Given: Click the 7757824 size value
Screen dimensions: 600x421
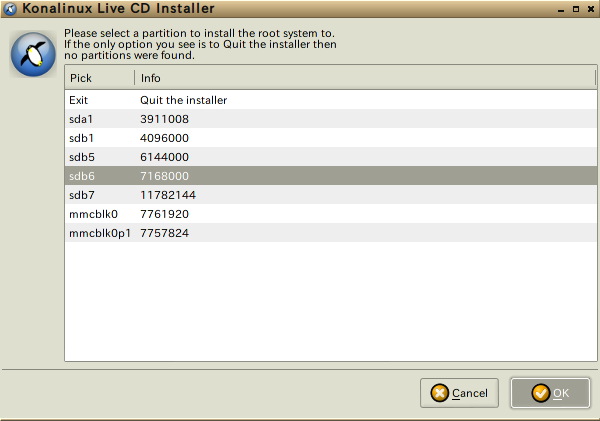Looking at the screenshot, I should click(x=165, y=233).
